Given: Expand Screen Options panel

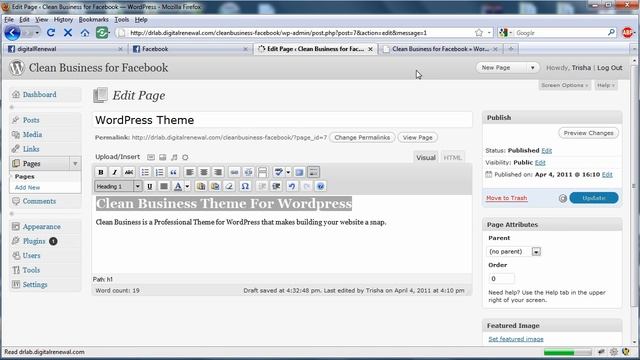Looking at the screenshot, I should [564, 85].
